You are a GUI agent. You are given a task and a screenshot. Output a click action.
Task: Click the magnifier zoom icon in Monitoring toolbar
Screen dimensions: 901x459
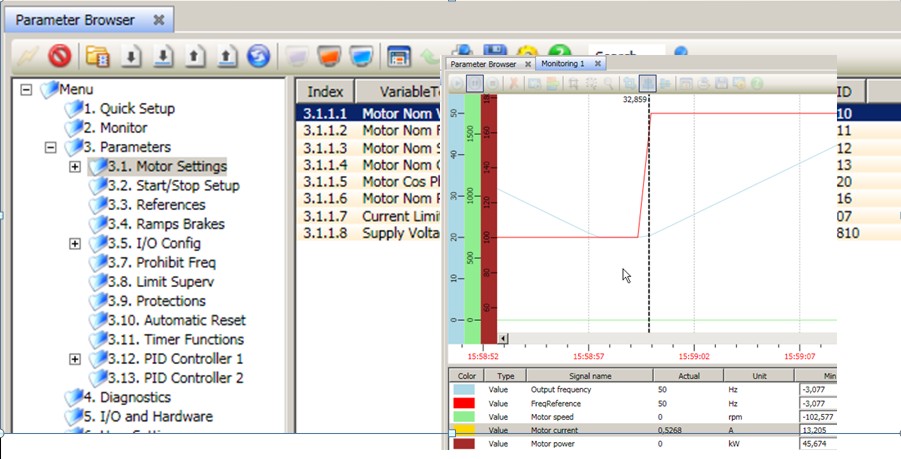609,84
